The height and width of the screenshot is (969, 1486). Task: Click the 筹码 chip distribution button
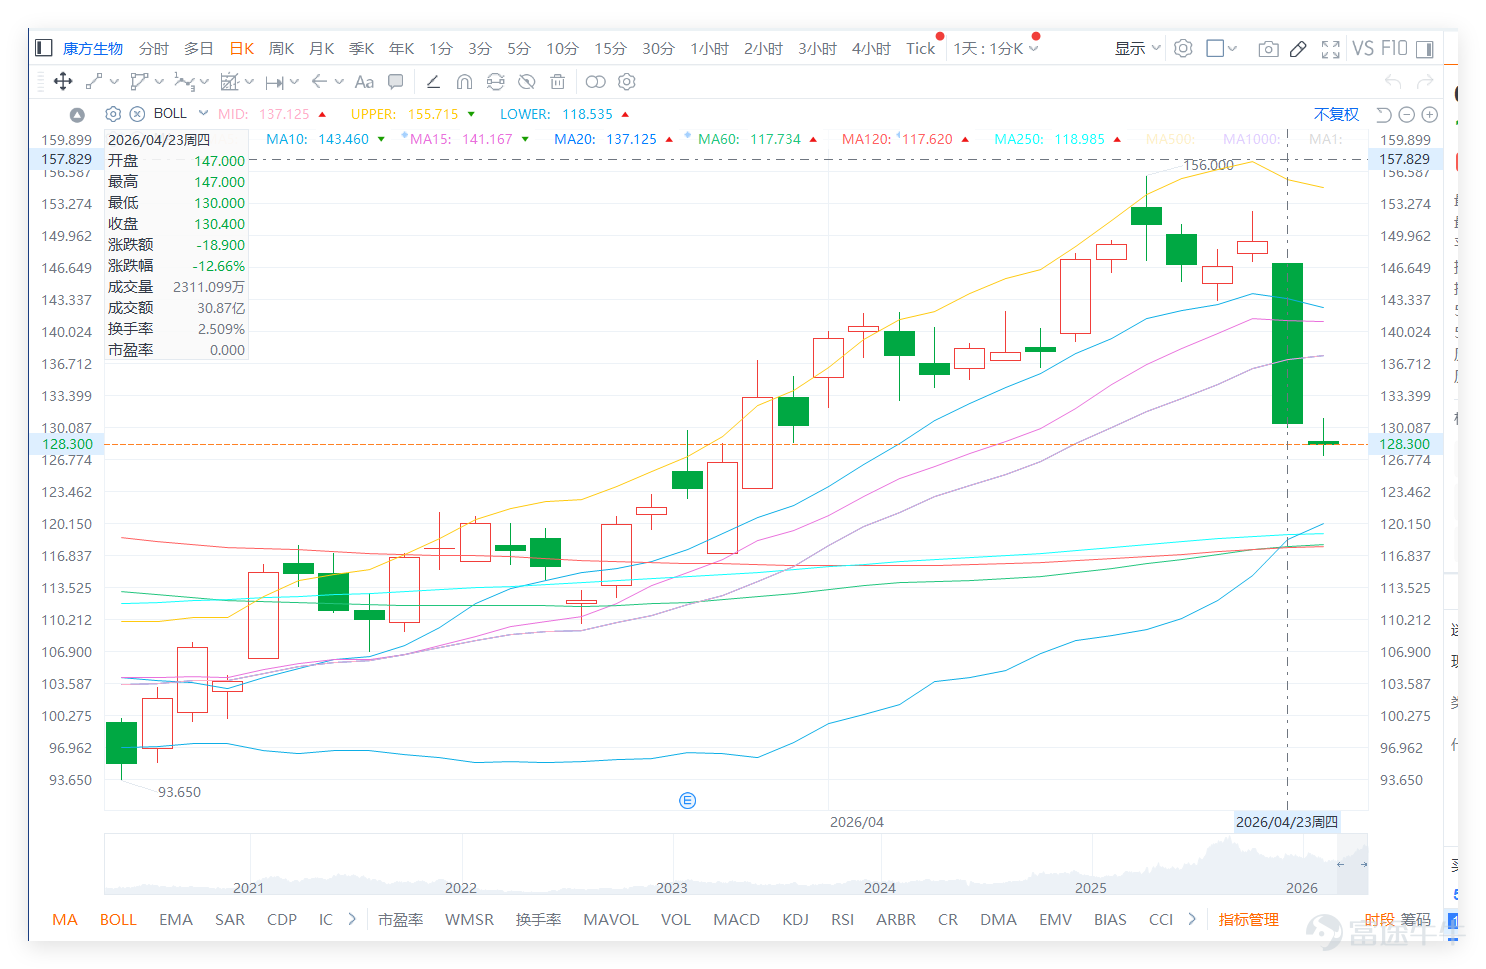click(x=1415, y=919)
